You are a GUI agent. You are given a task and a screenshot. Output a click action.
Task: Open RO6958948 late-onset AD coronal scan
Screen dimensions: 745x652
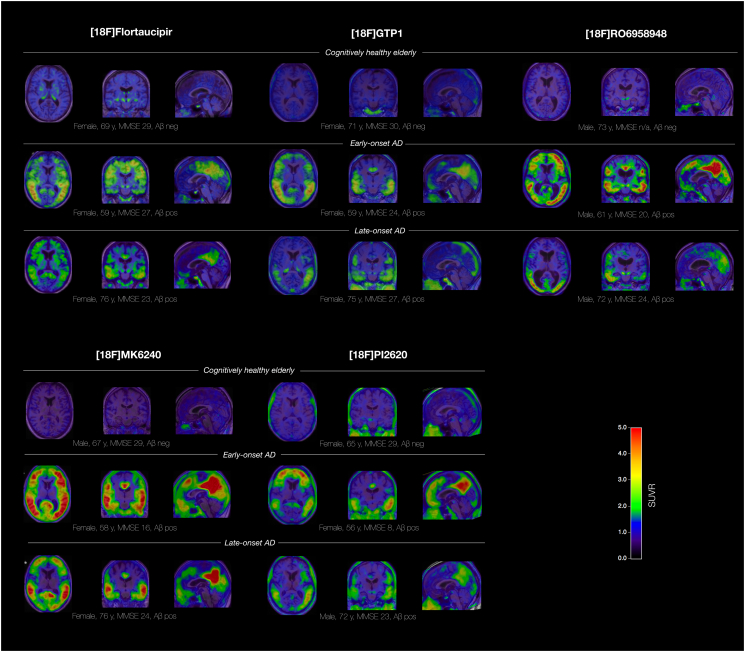626,267
